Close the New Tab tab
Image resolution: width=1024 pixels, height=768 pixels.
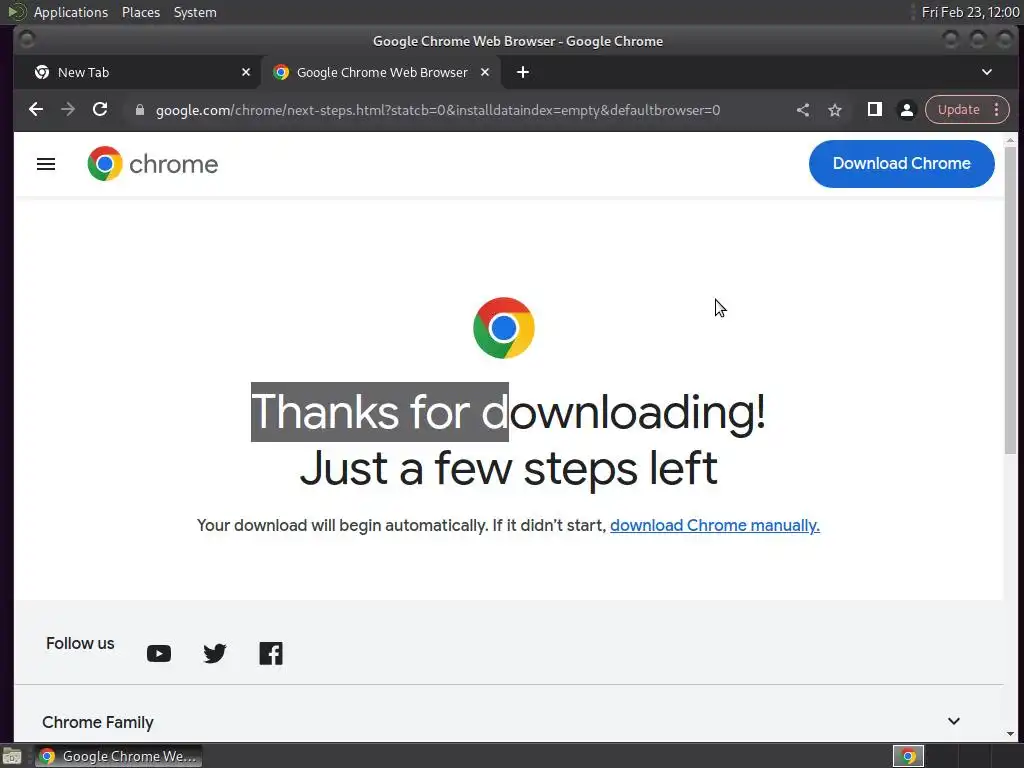[x=246, y=72]
